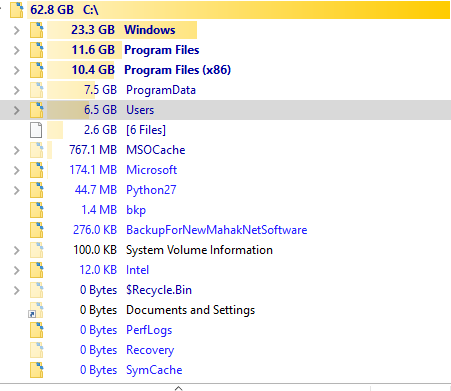Click the ProgramData folder icon
This screenshot has height=391, width=451.
(37, 90)
